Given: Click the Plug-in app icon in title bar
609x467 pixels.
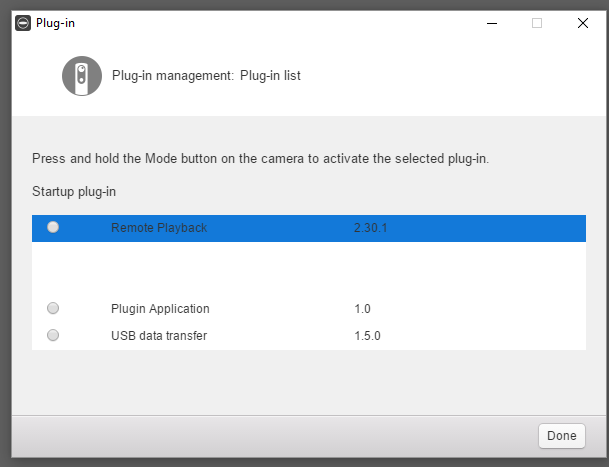Looking at the screenshot, I should pyautogui.click(x=23, y=23).
